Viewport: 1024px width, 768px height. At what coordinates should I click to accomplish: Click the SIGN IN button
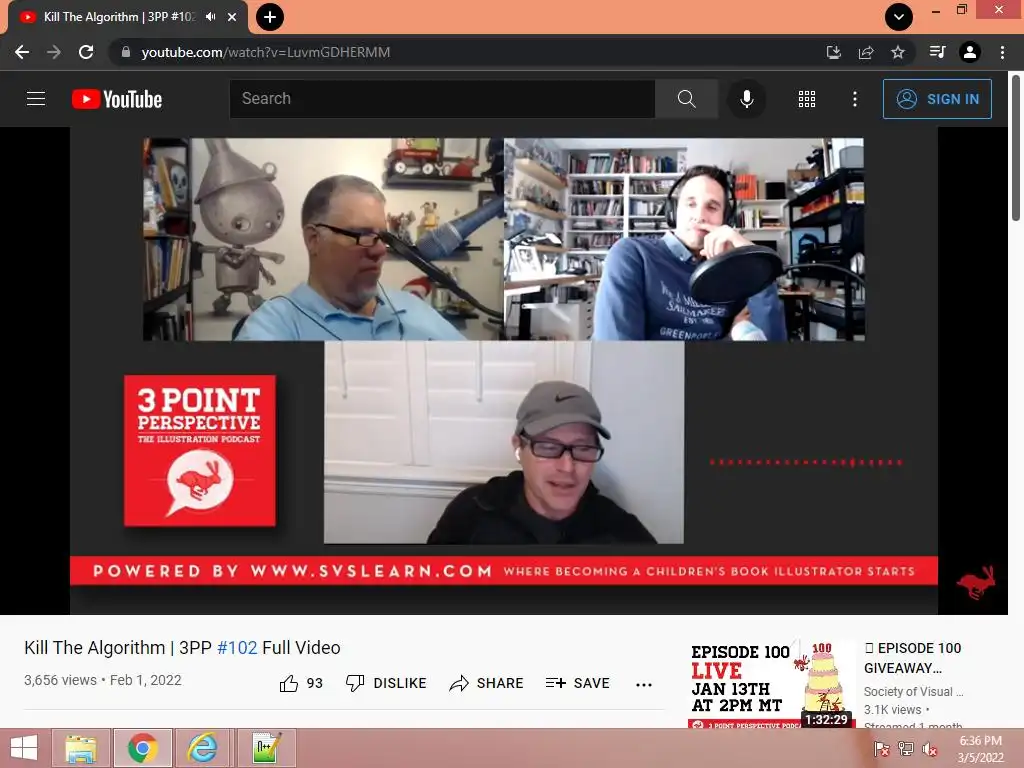point(937,99)
